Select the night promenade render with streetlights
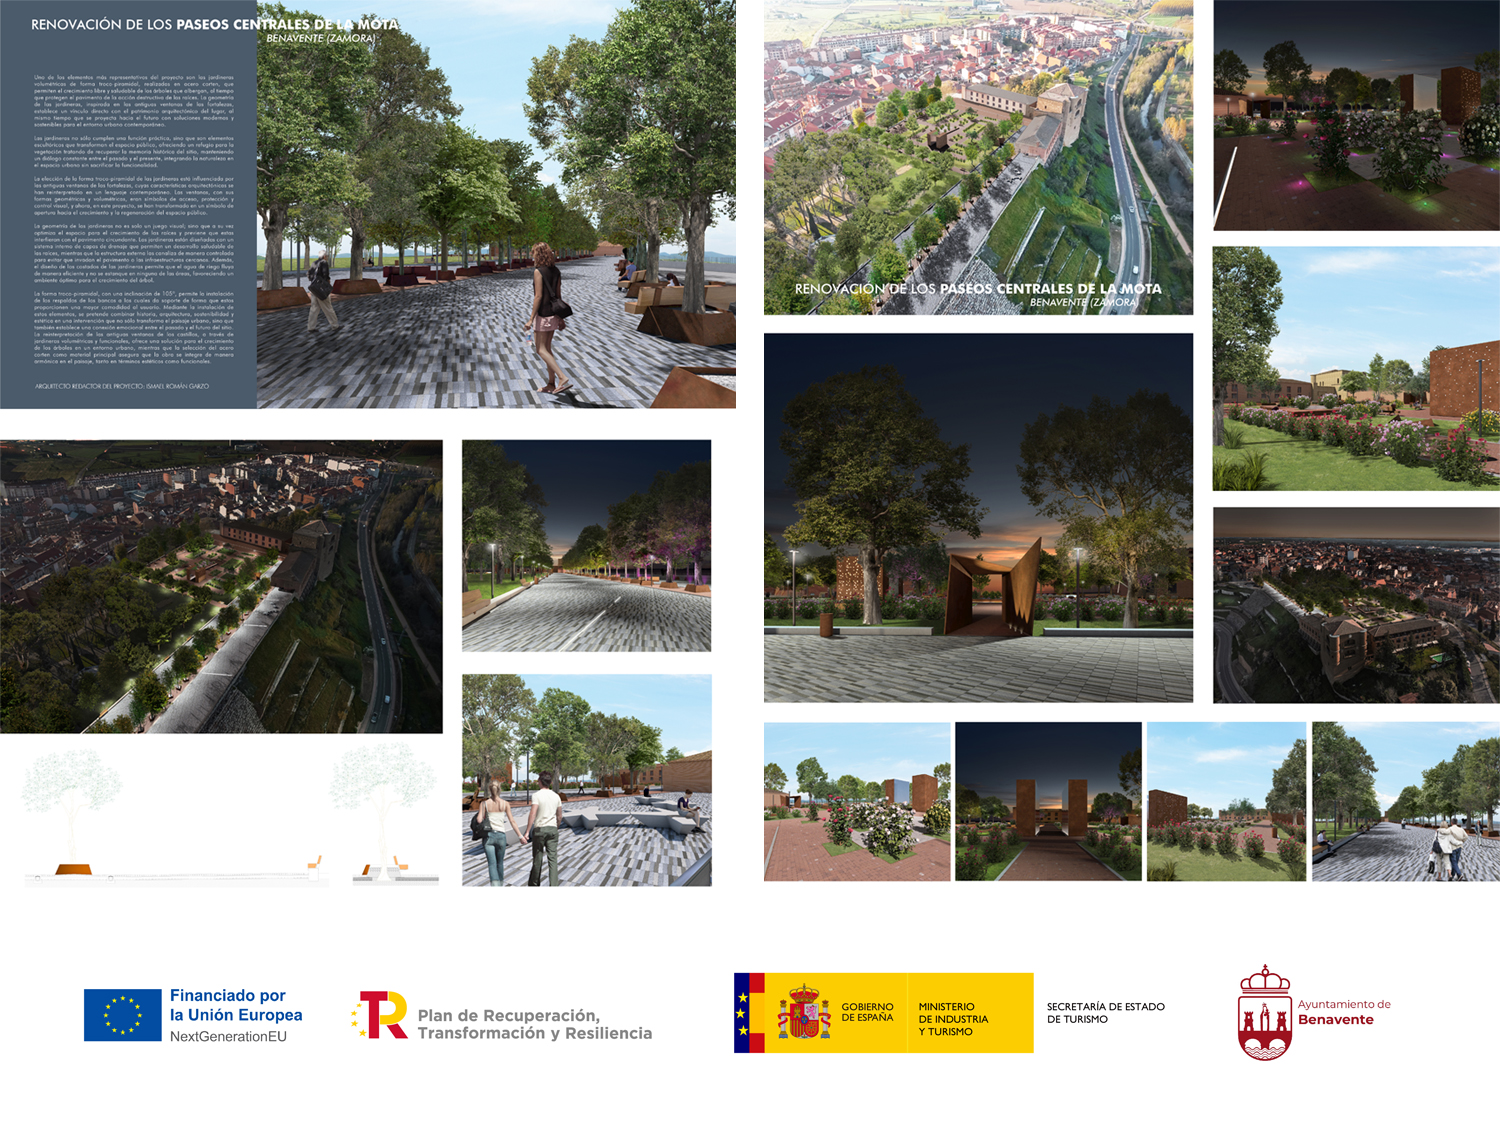Screen dimensions: 1500x1125 coord(586,546)
